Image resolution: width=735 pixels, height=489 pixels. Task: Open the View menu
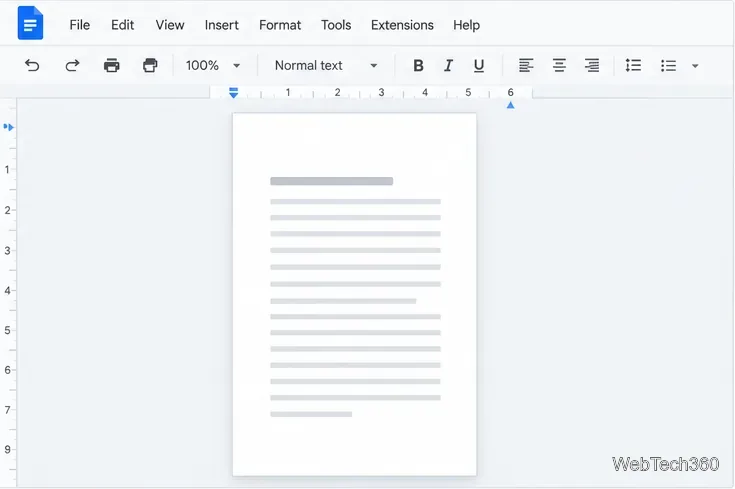coord(170,25)
